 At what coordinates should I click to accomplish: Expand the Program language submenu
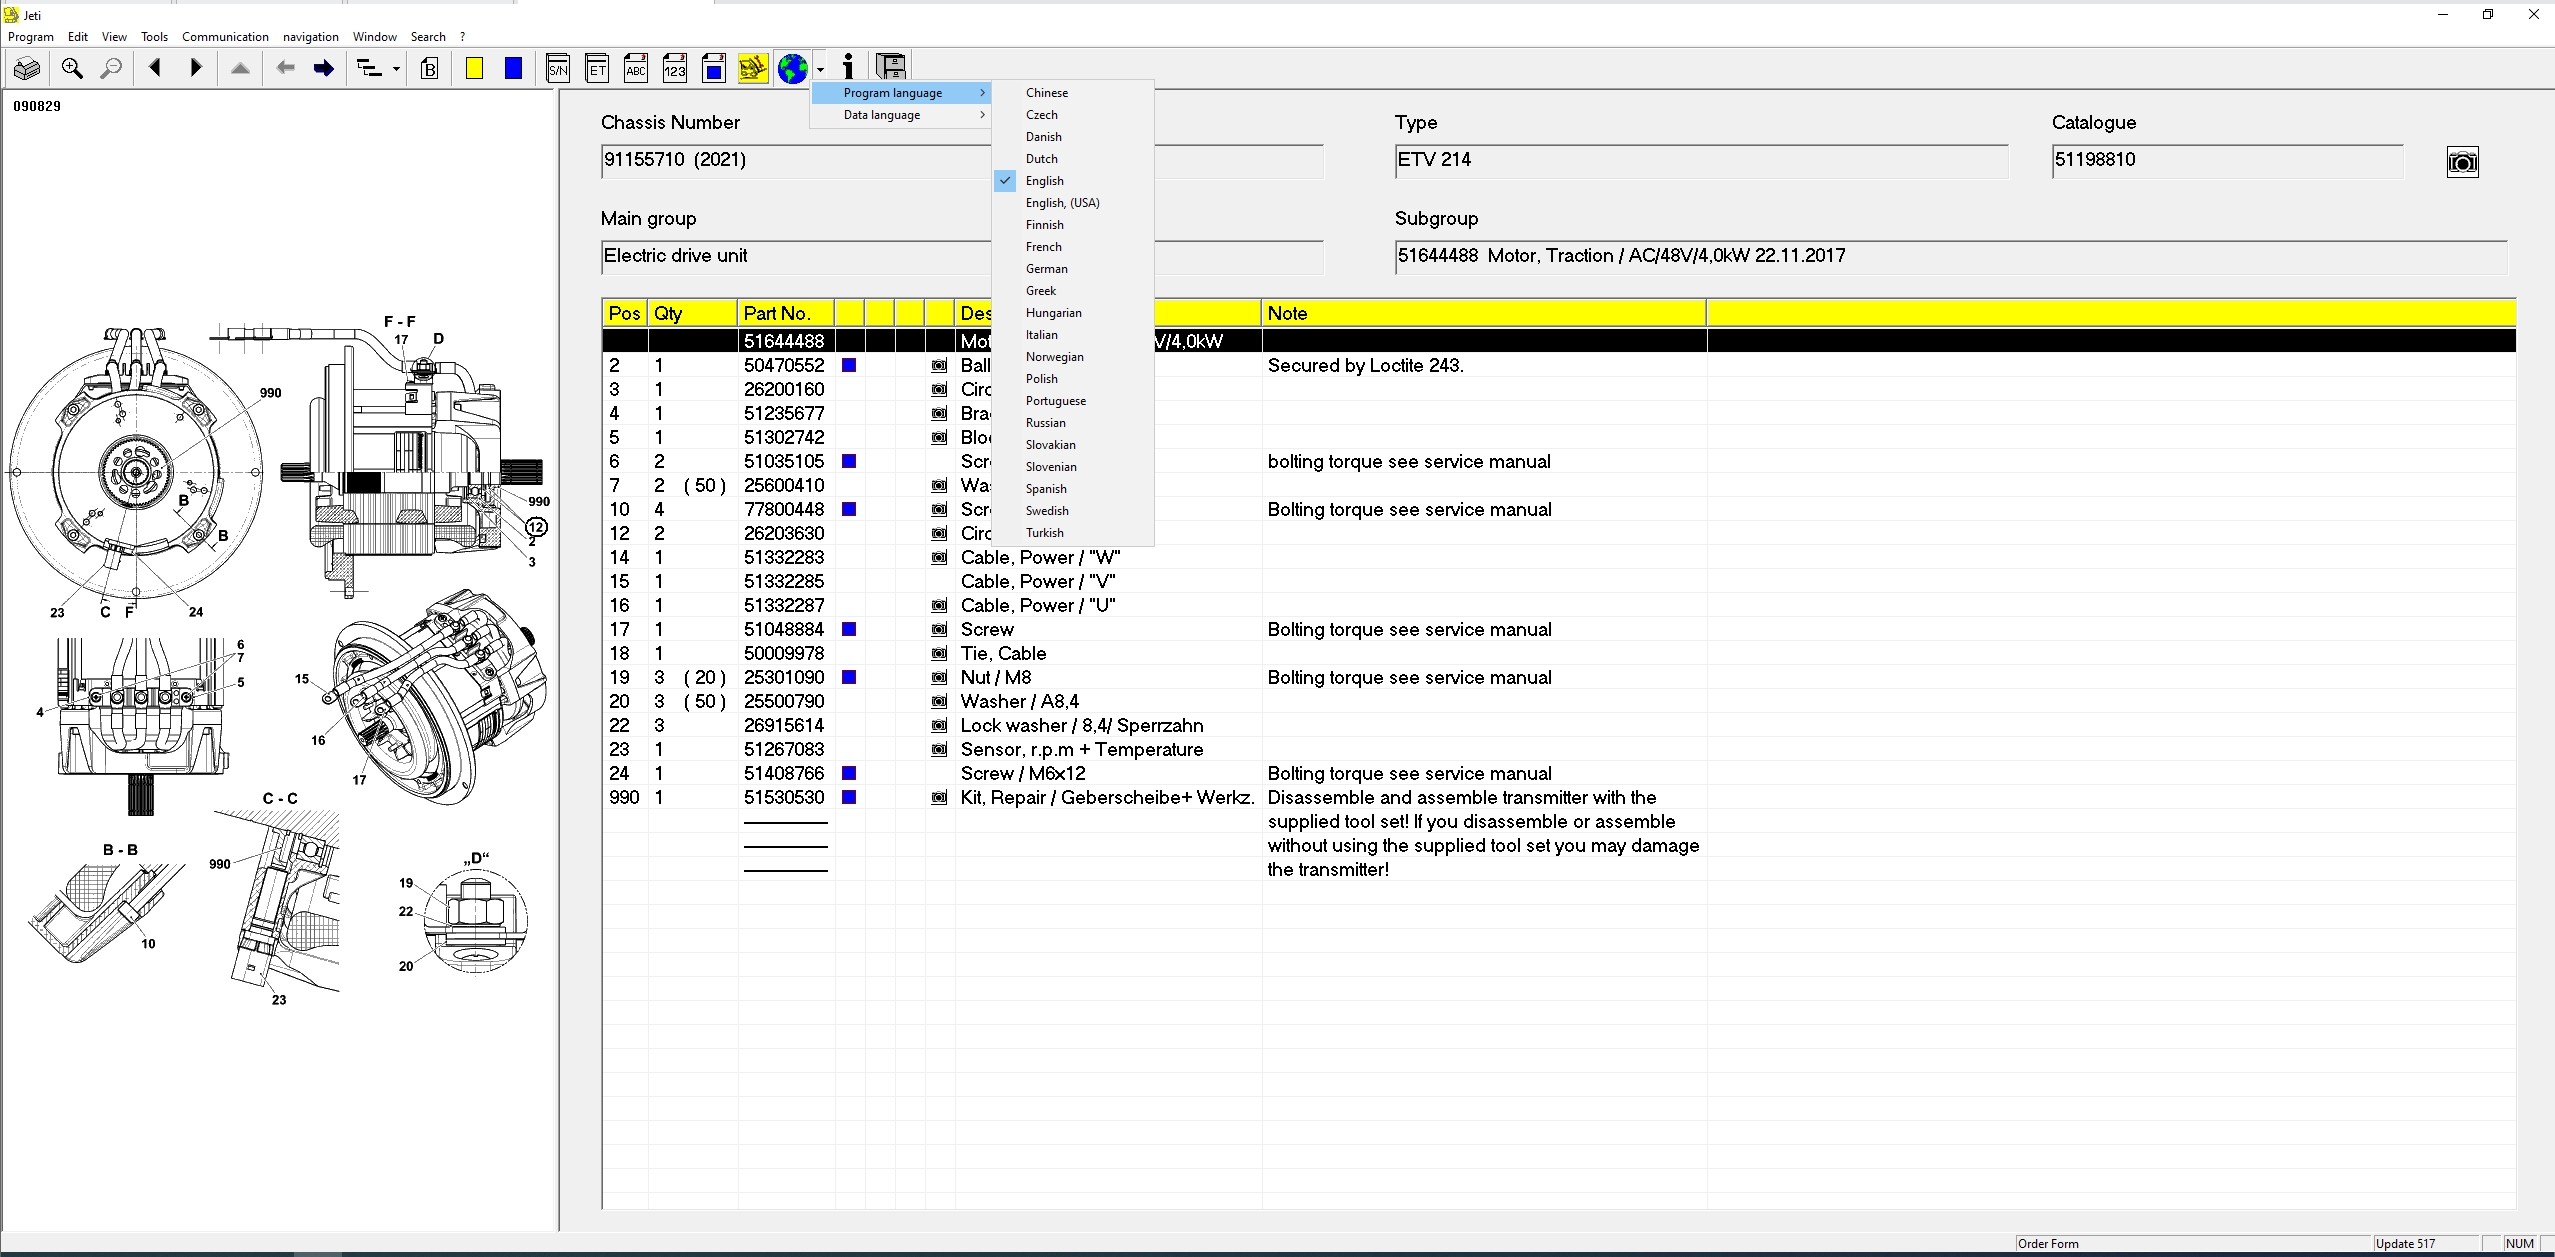900,93
